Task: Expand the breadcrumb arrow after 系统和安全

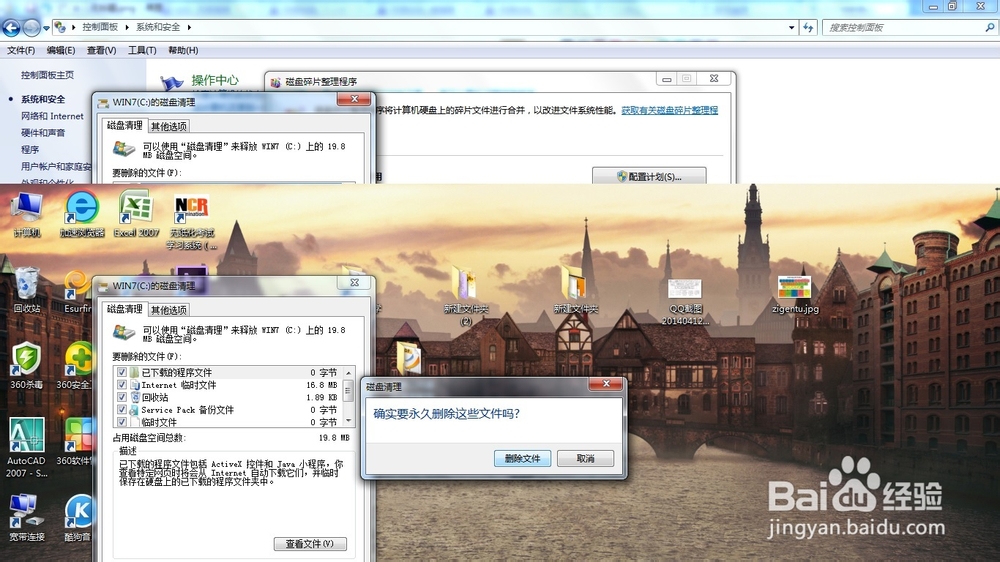Action: click(189, 27)
